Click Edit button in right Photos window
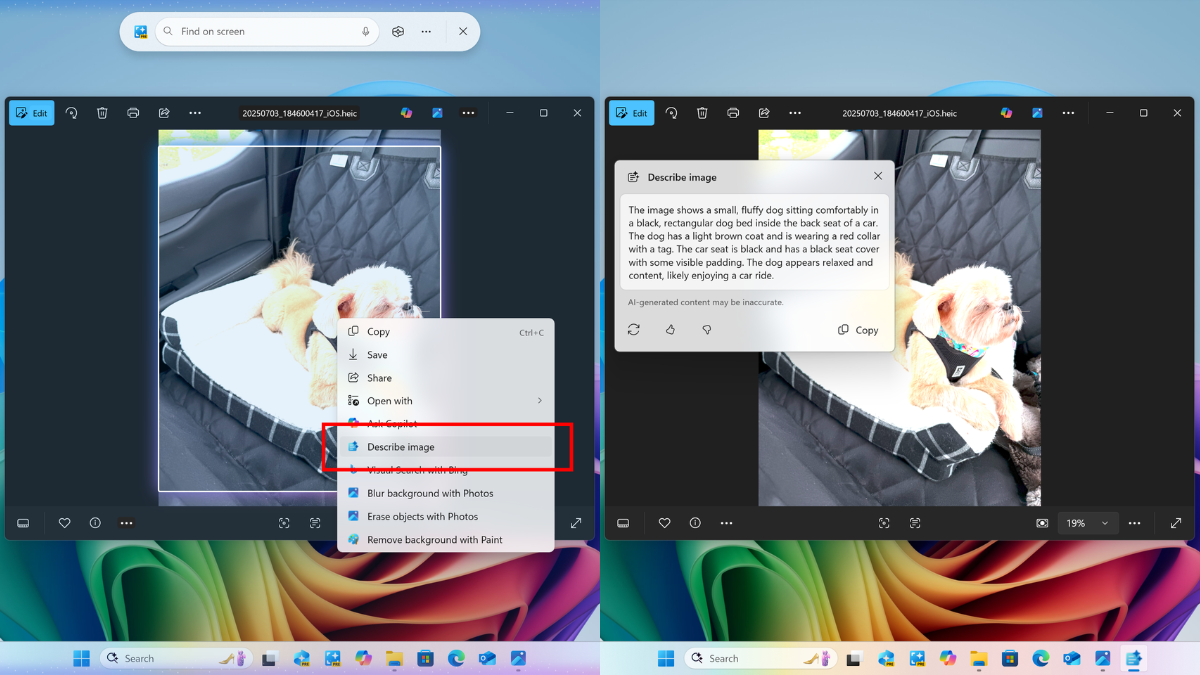The height and width of the screenshot is (675, 1200). click(x=632, y=113)
